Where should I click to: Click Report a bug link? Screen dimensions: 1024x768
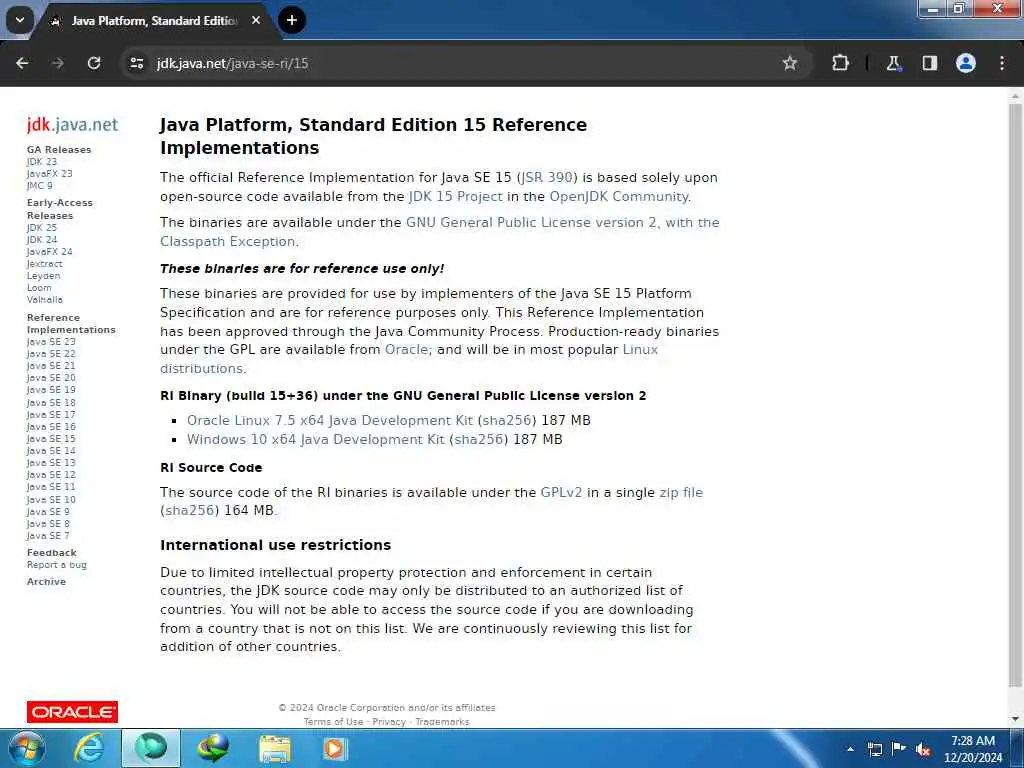(57, 565)
